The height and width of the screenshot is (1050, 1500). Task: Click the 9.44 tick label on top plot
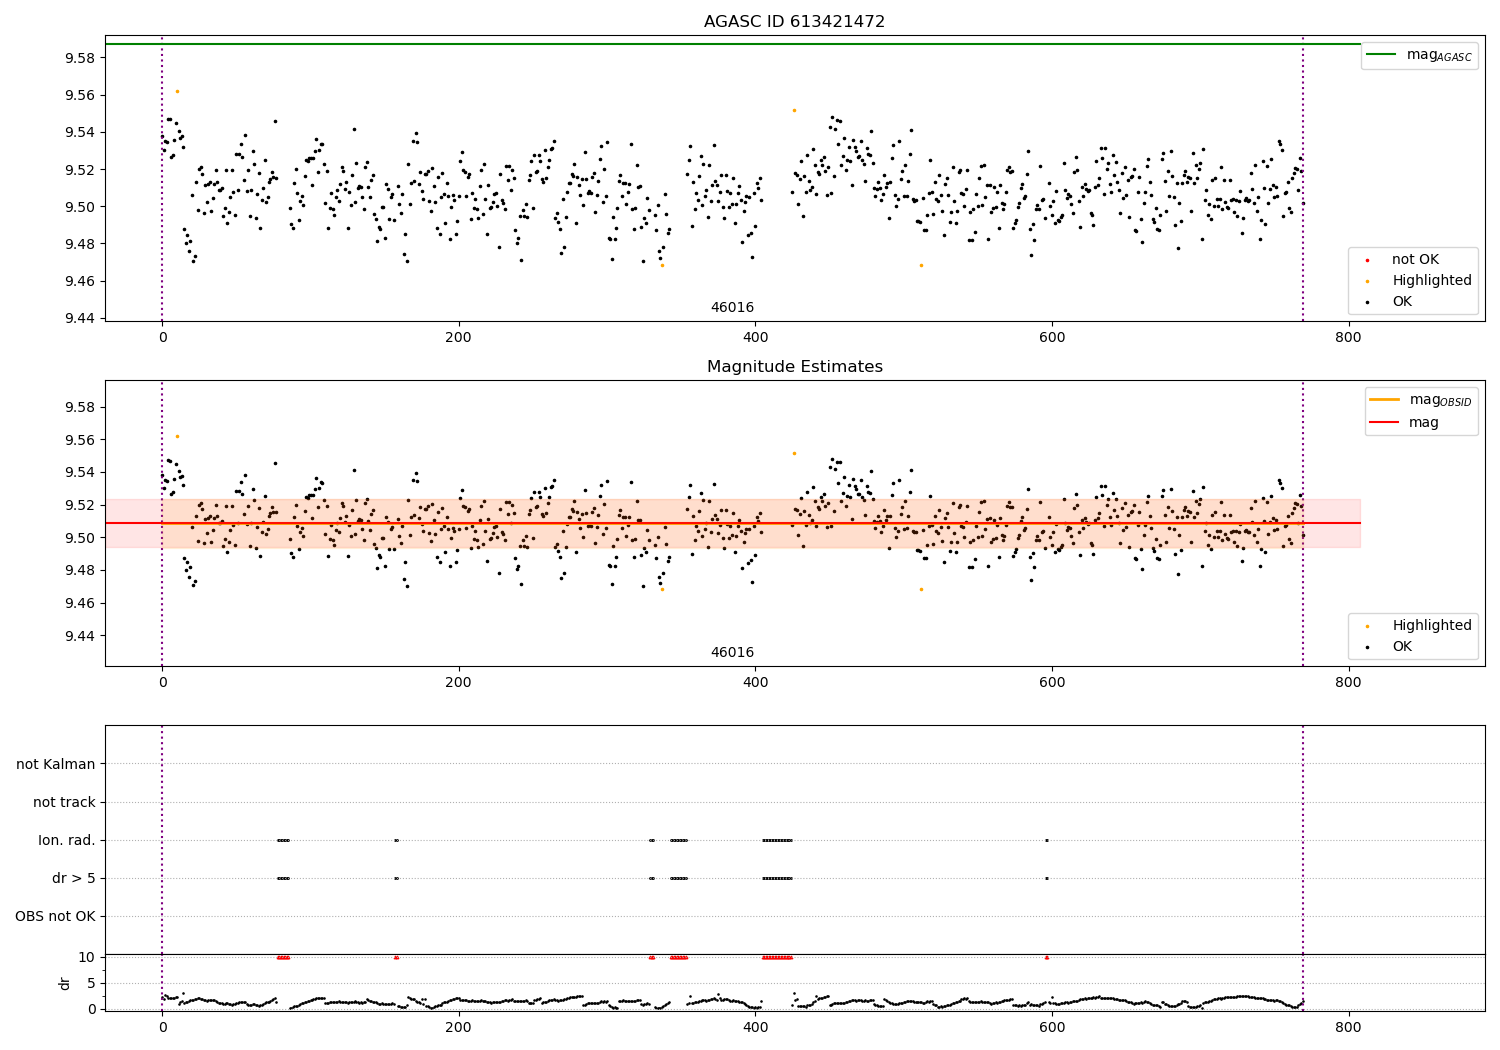(x=79, y=319)
